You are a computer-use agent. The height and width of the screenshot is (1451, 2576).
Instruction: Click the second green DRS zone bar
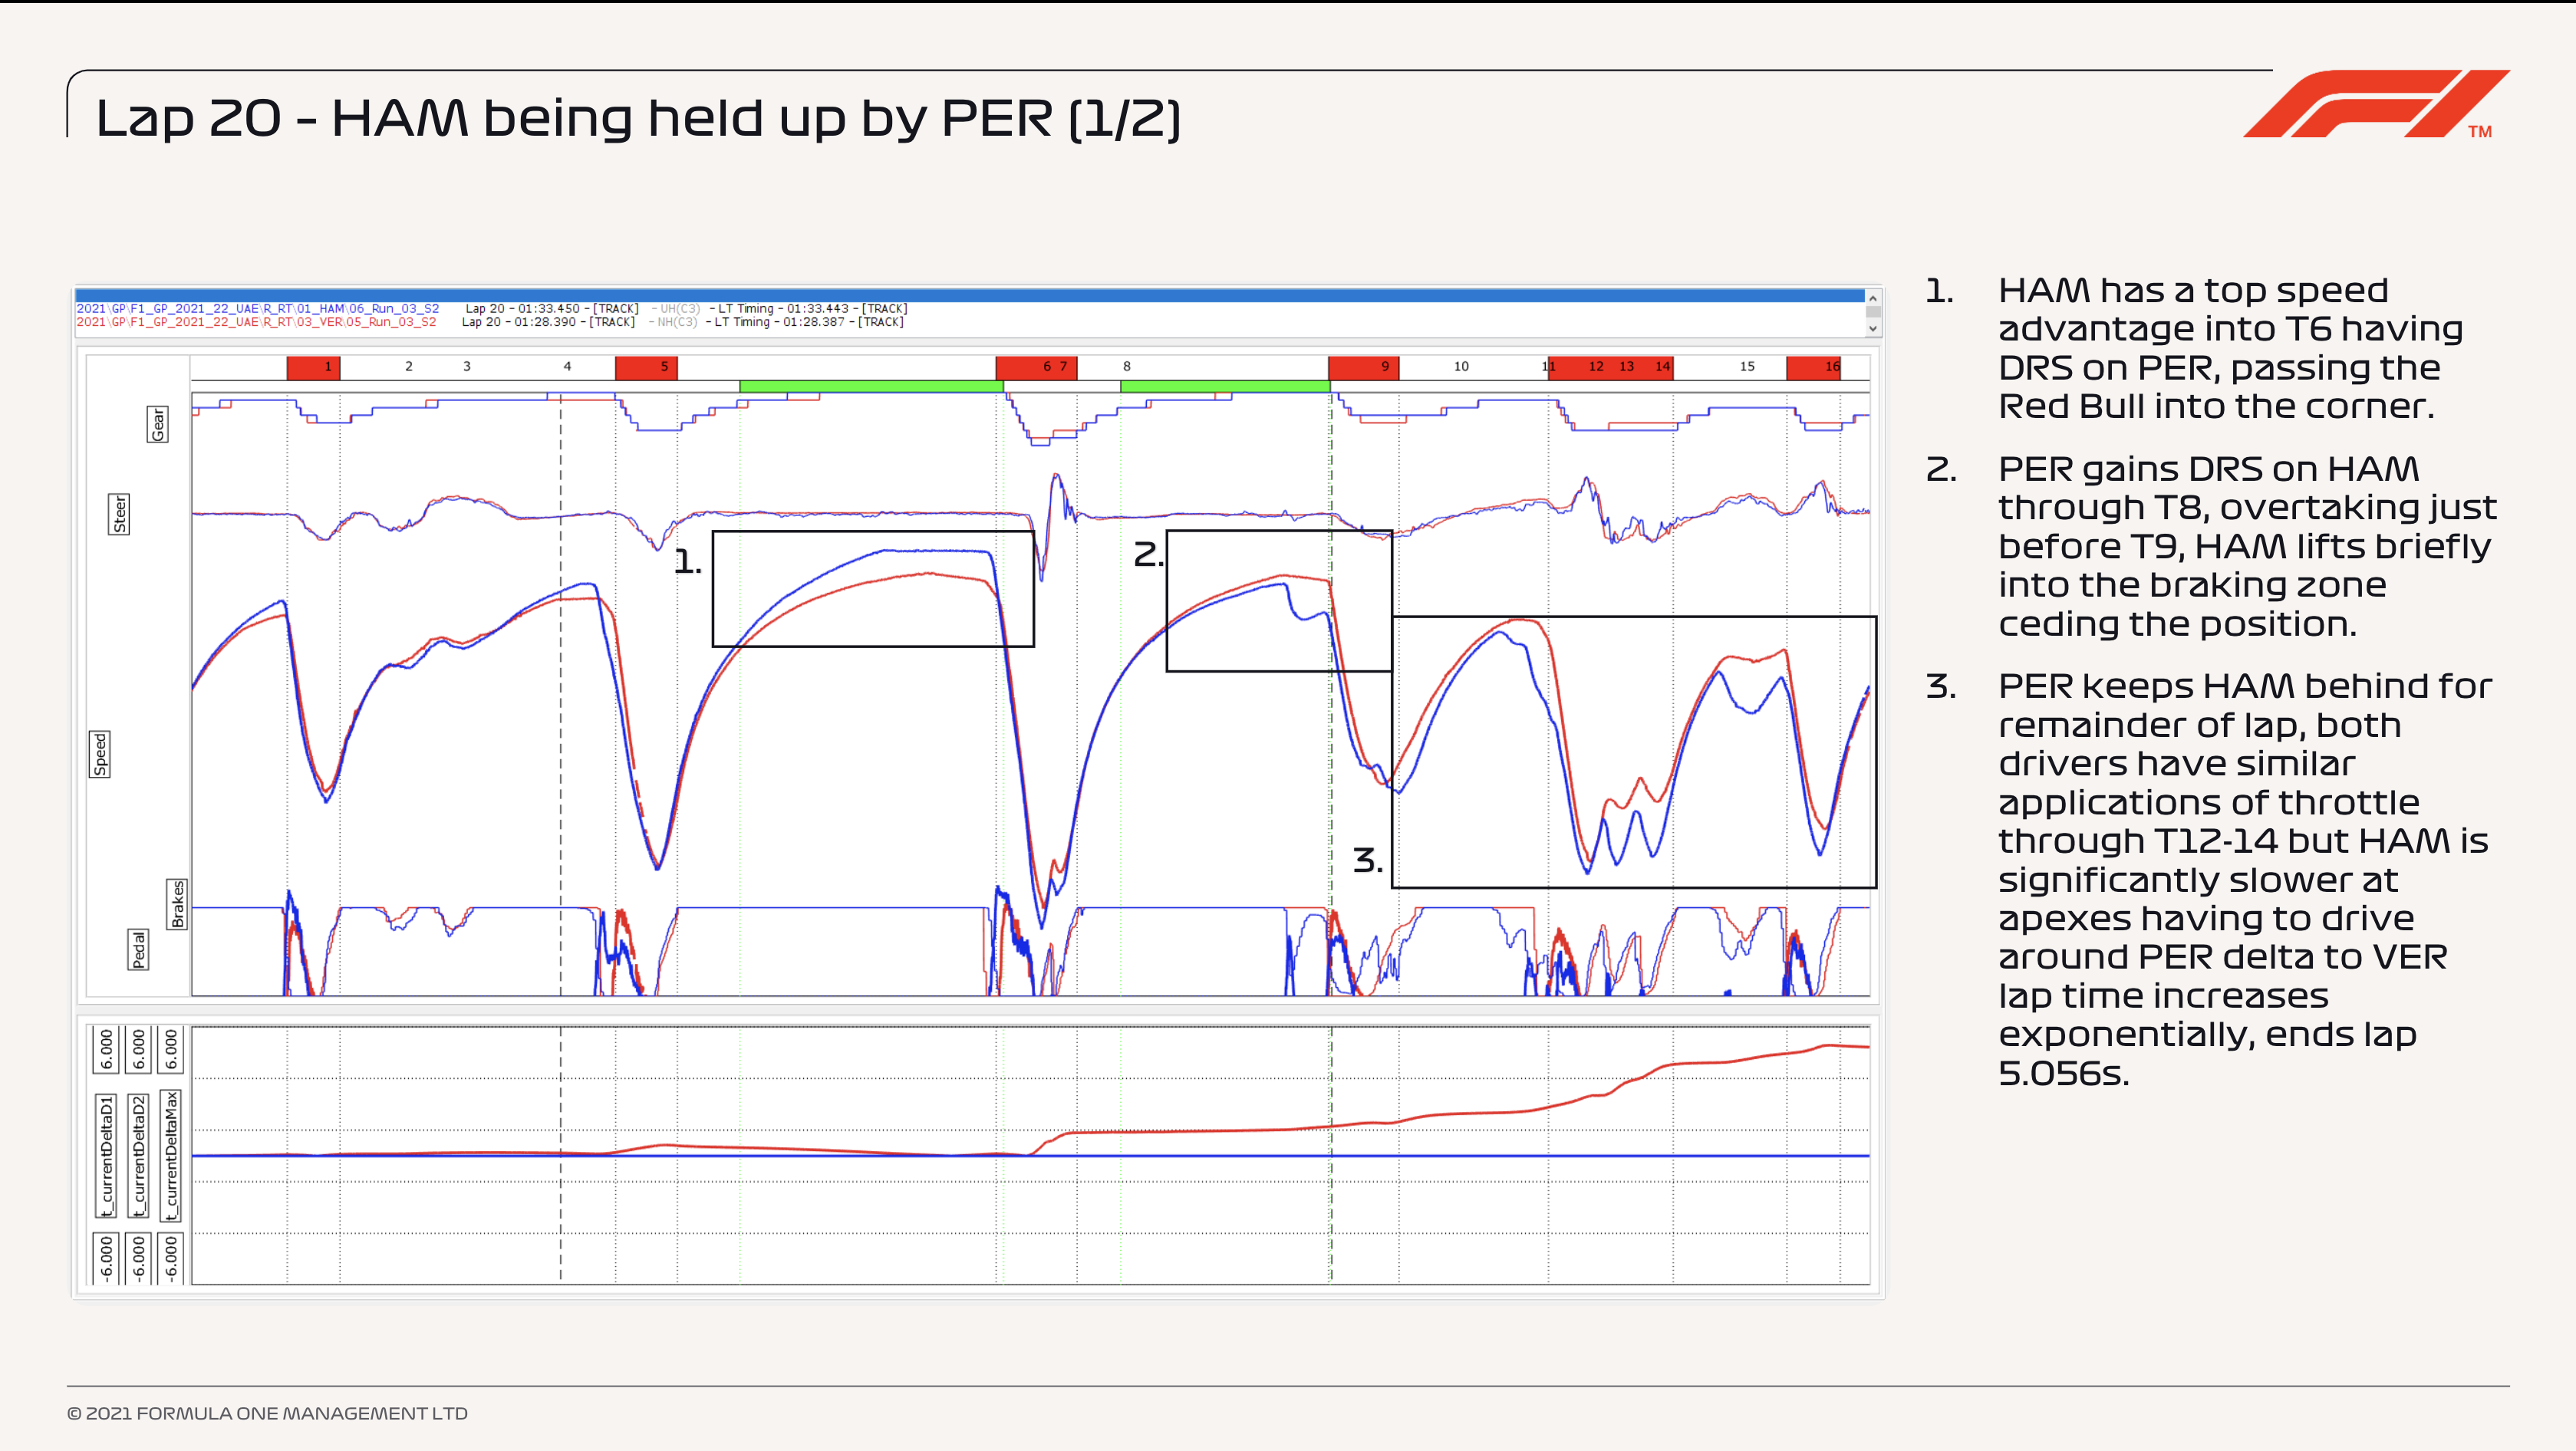[x=1224, y=386]
